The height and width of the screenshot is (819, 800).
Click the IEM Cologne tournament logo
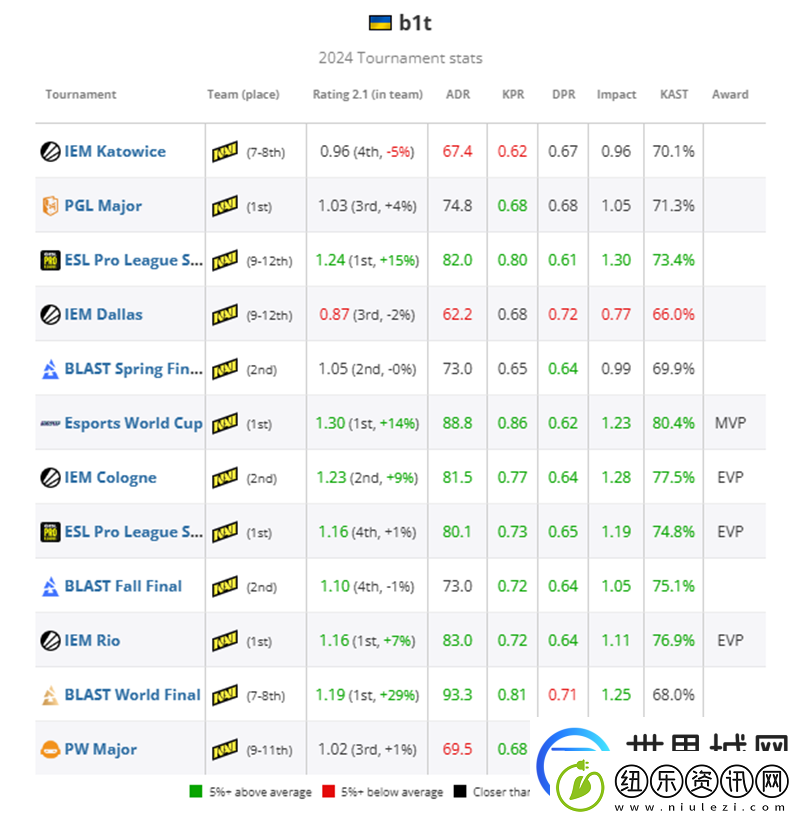50,478
